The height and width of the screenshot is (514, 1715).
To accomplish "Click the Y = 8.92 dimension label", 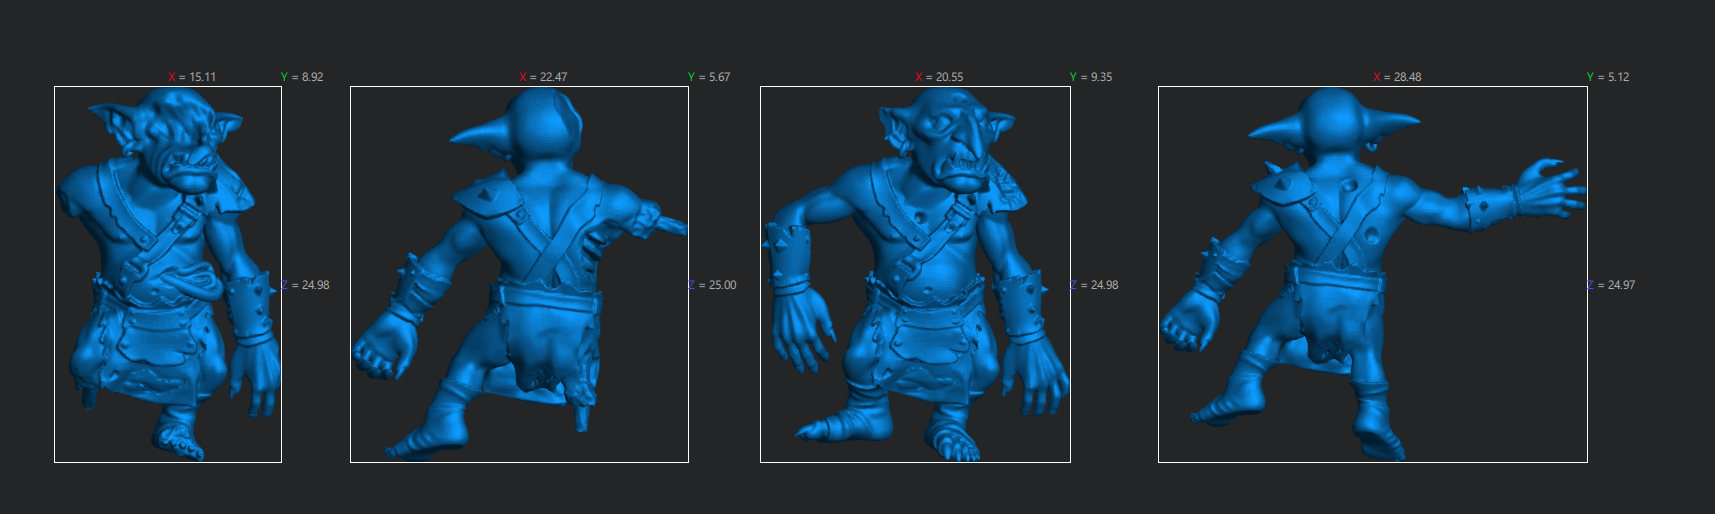I will tap(302, 77).
